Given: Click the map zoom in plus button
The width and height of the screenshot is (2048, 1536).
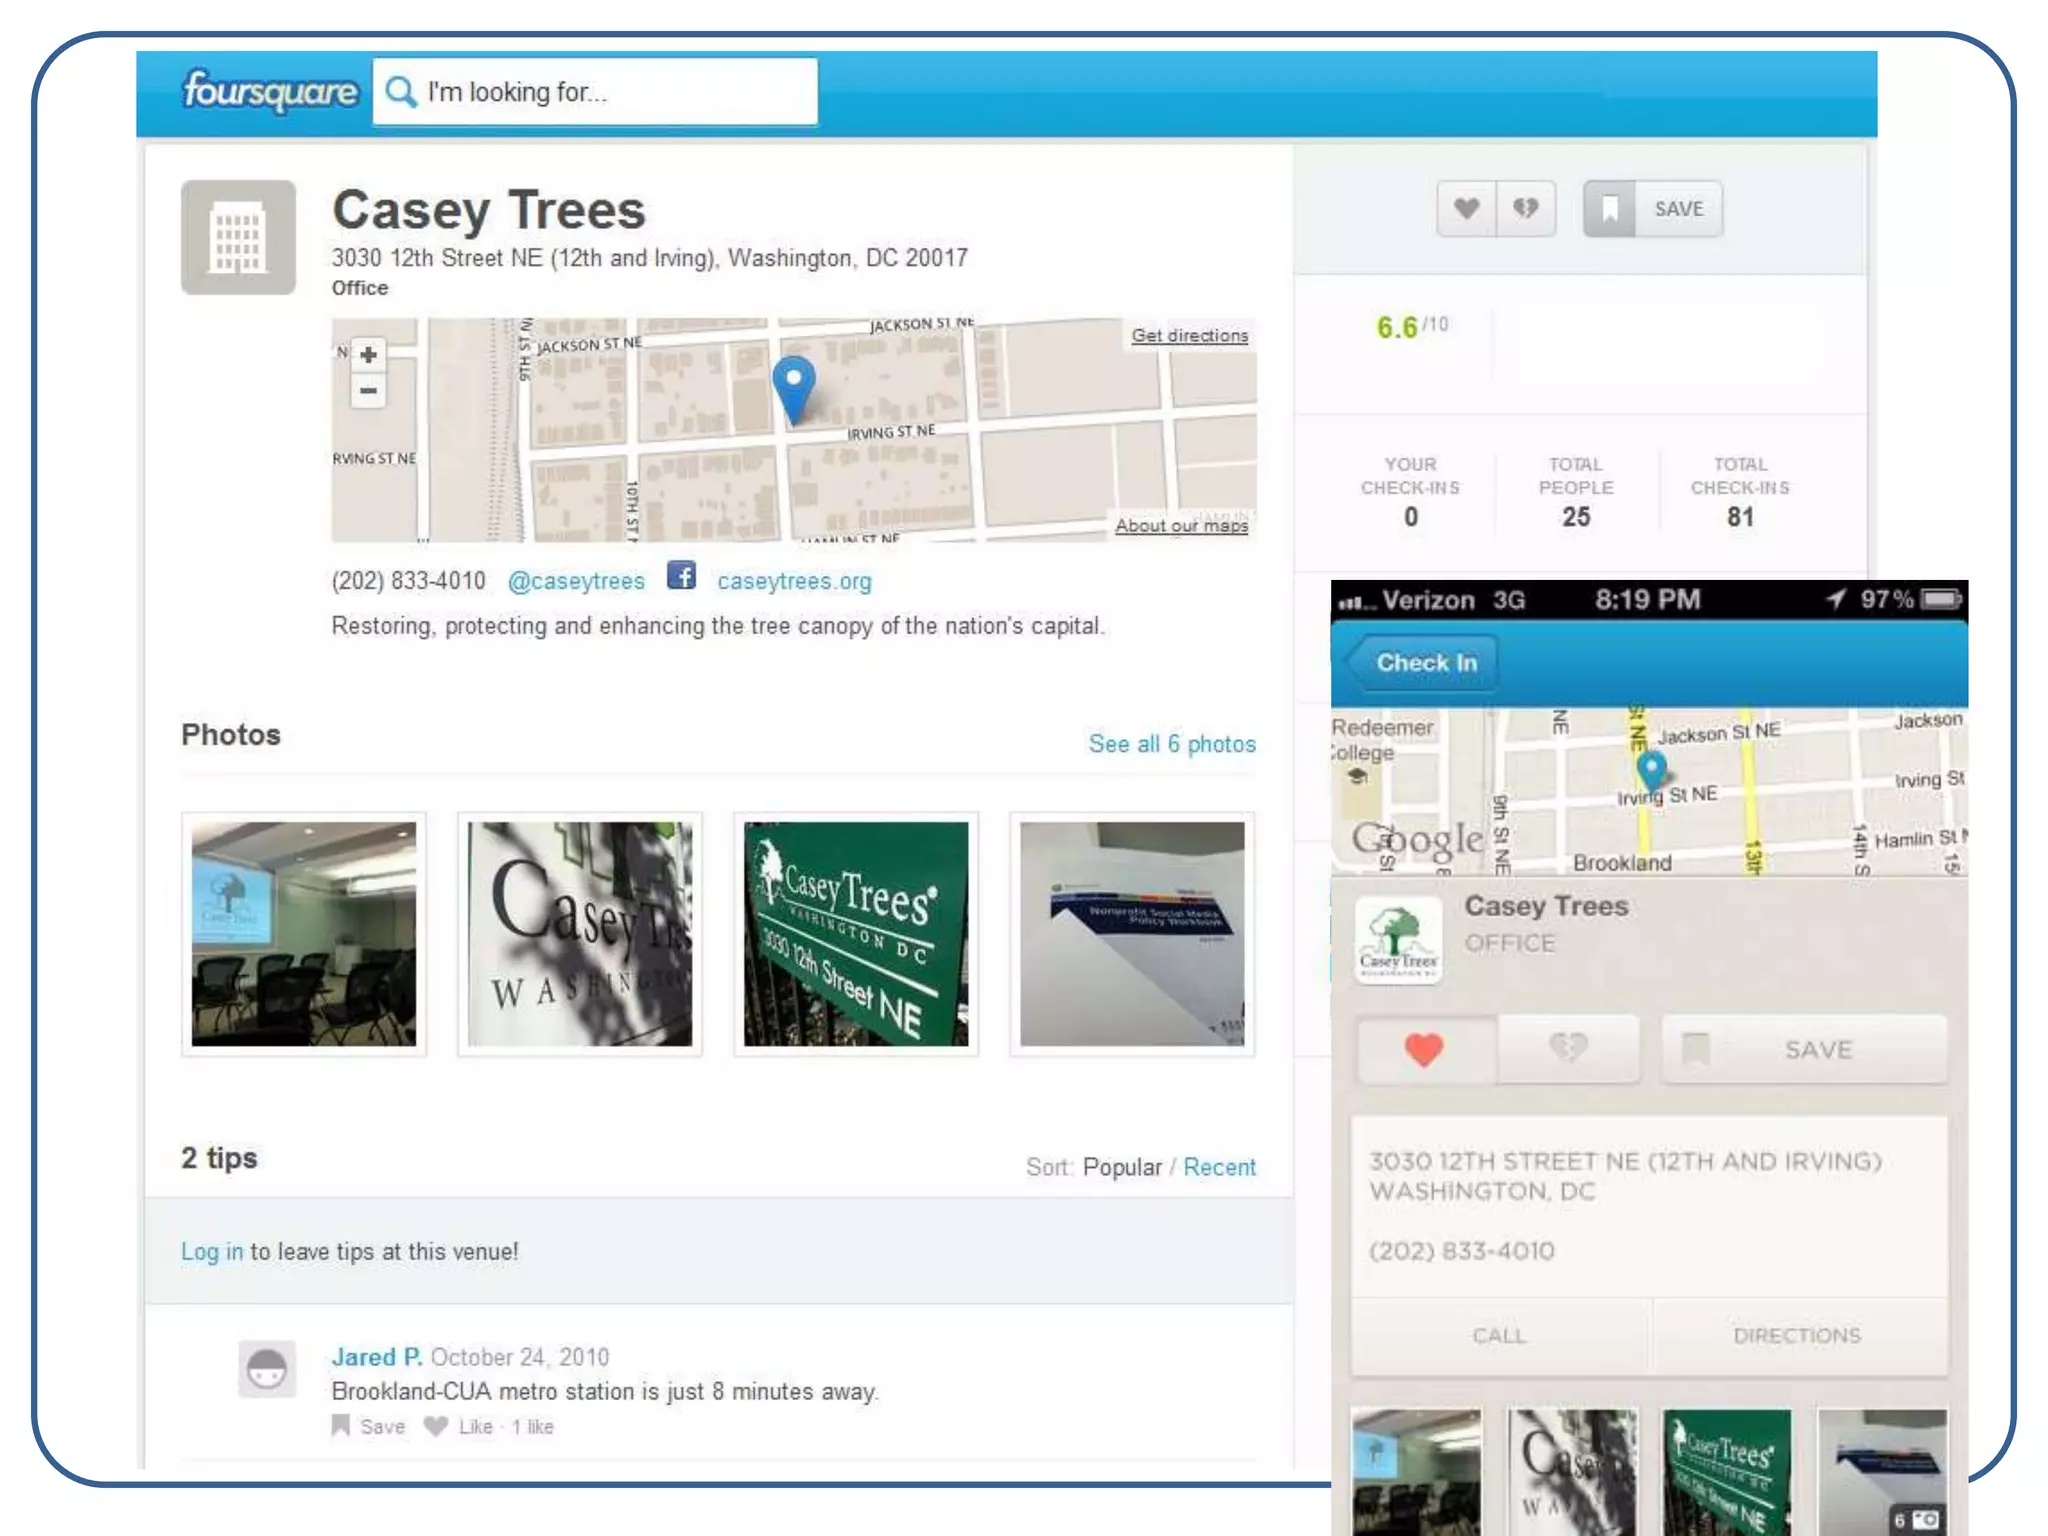Looking at the screenshot, I should (369, 355).
